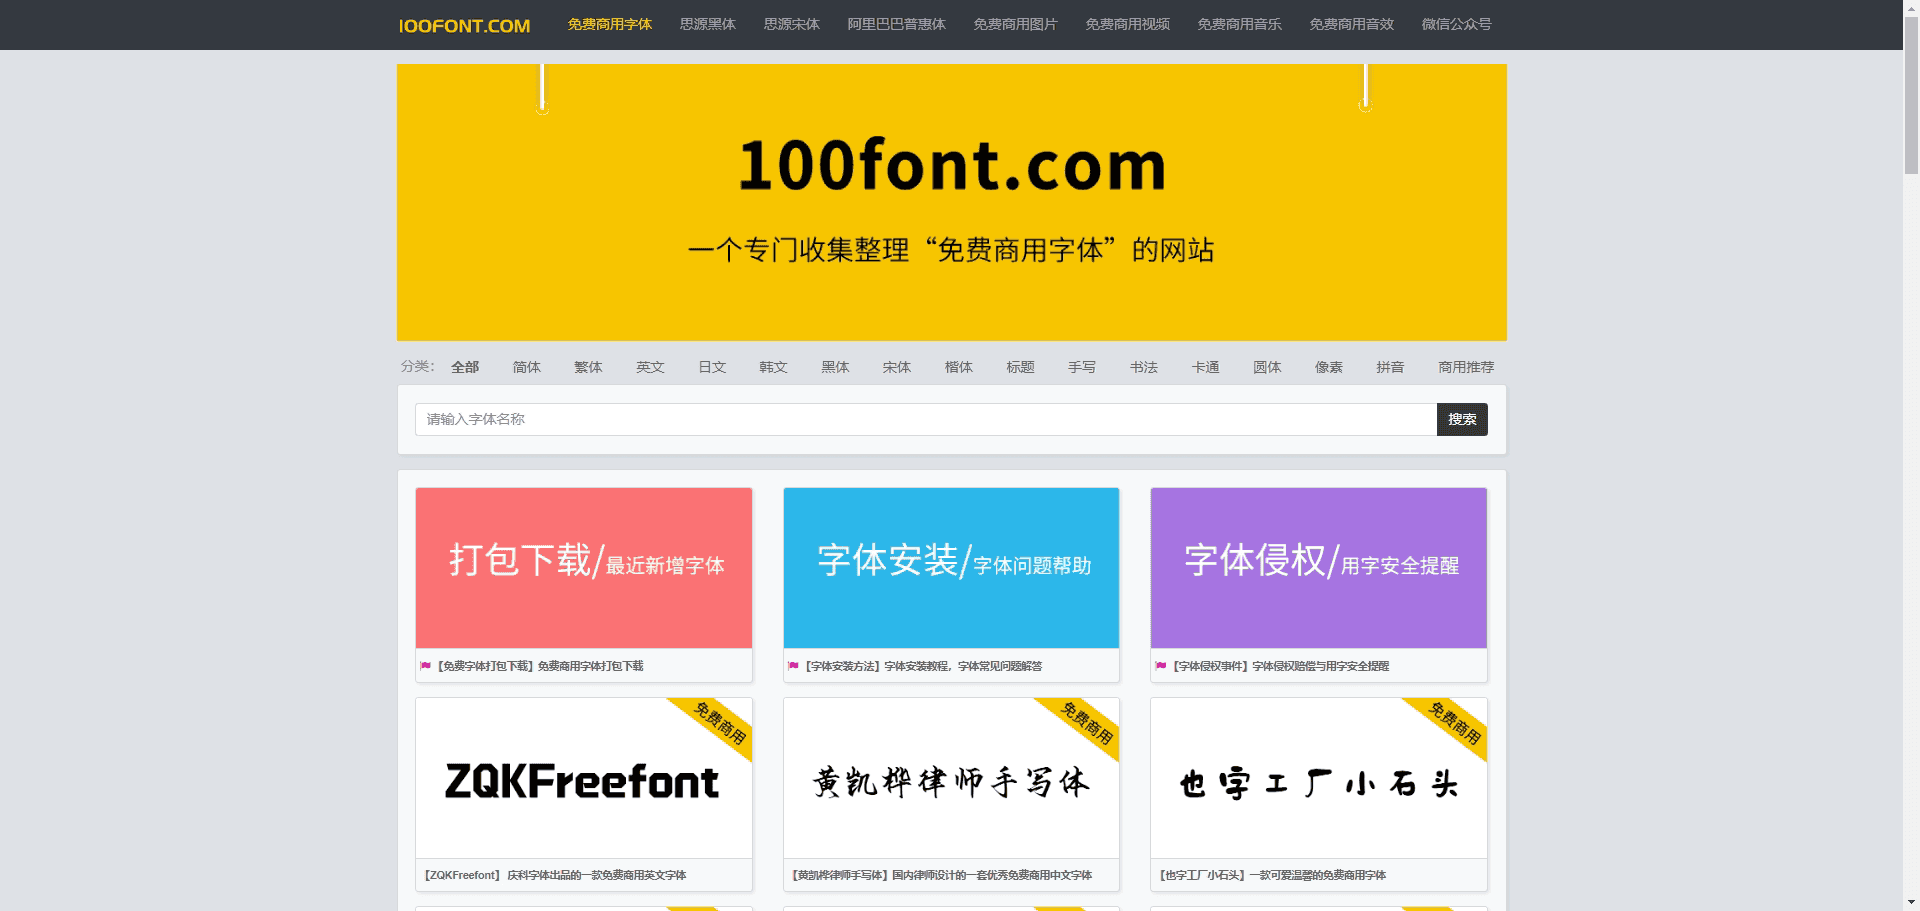This screenshot has width=1920, height=911.
Task: Focus the font name search field
Action: click(x=926, y=419)
